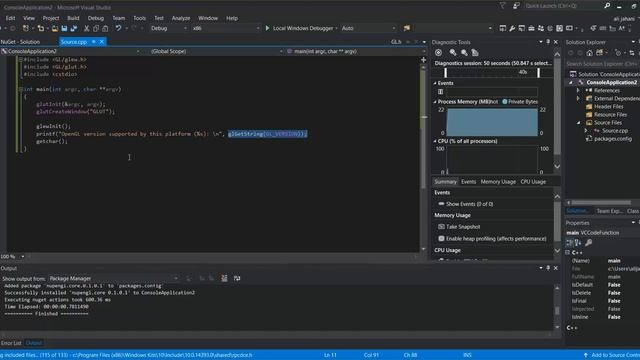
Task: Click the Property Pages wrench in Properties
Action: tap(589, 243)
